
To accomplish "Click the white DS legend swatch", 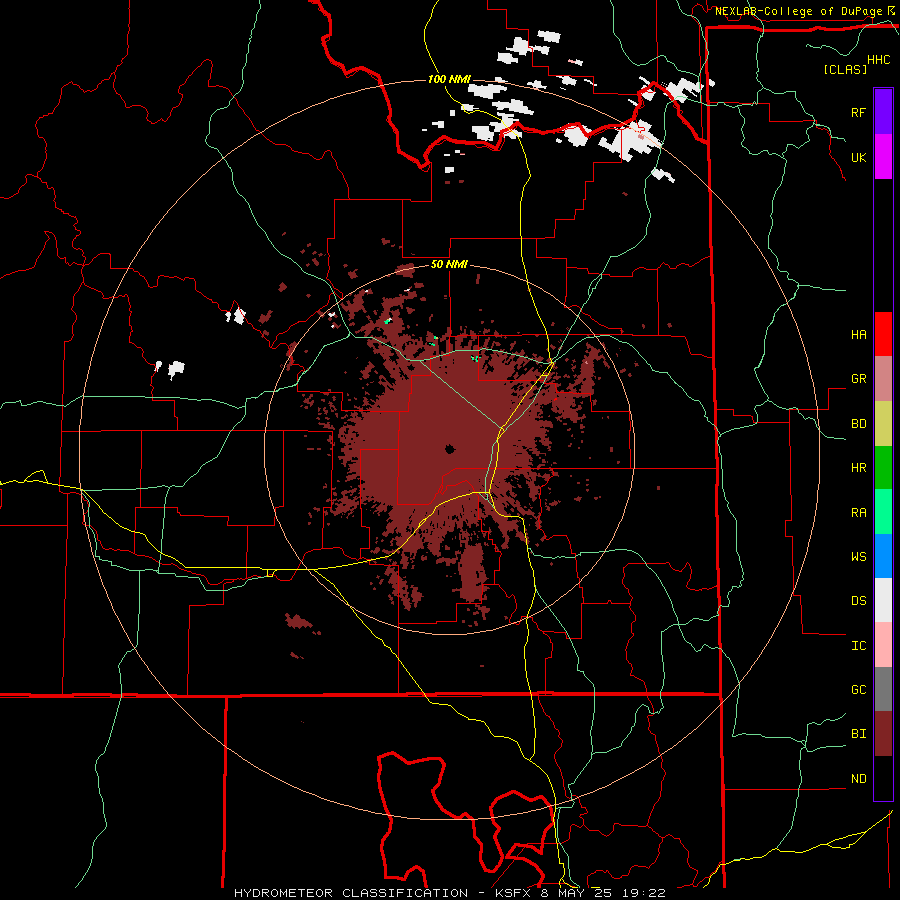I will pos(883,600).
